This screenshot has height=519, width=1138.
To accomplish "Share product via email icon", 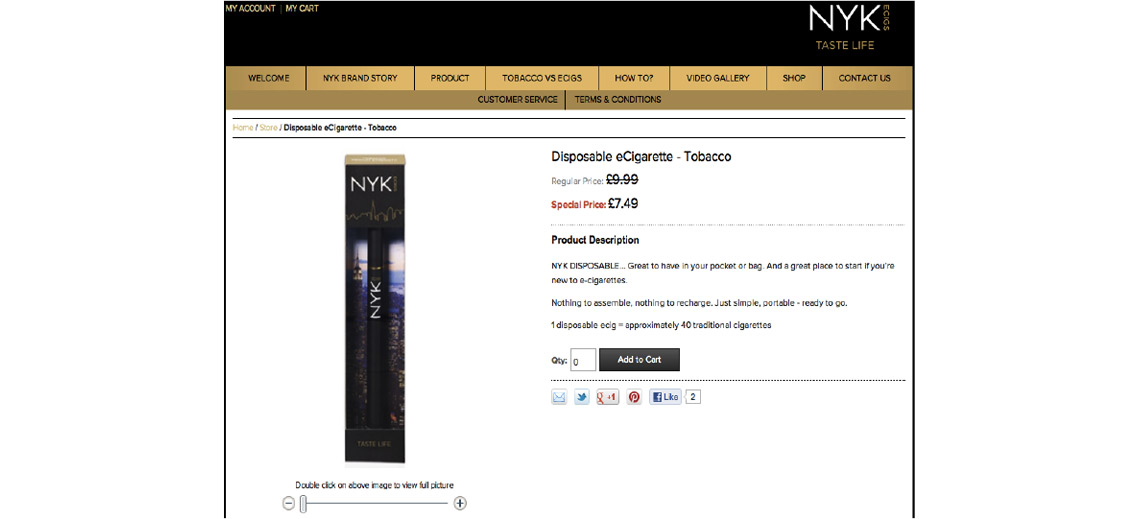I will pyautogui.click(x=559, y=397).
